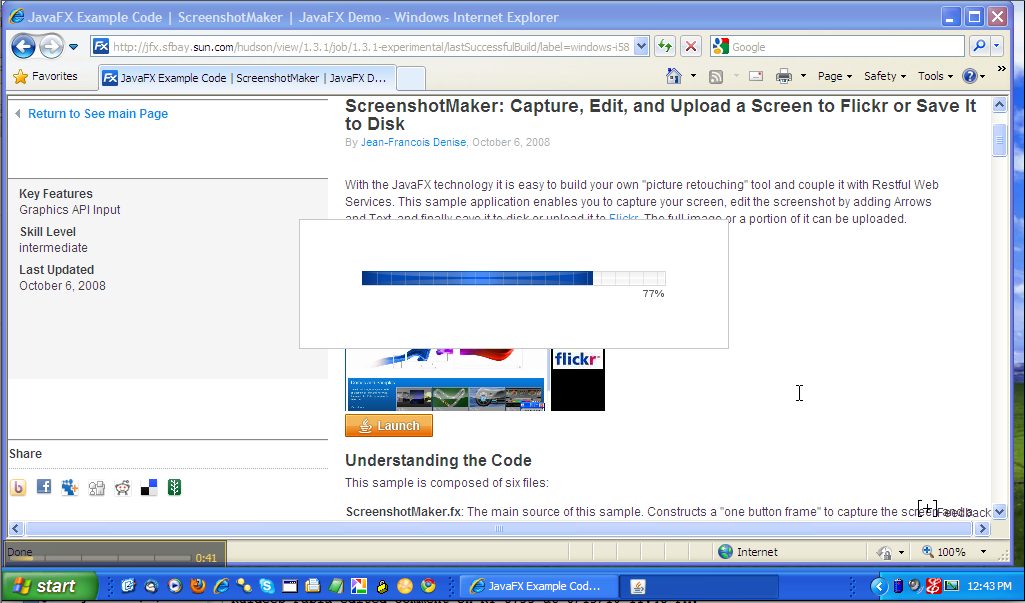Share the page on Facebook
This screenshot has height=603, width=1025.
pos(44,487)
